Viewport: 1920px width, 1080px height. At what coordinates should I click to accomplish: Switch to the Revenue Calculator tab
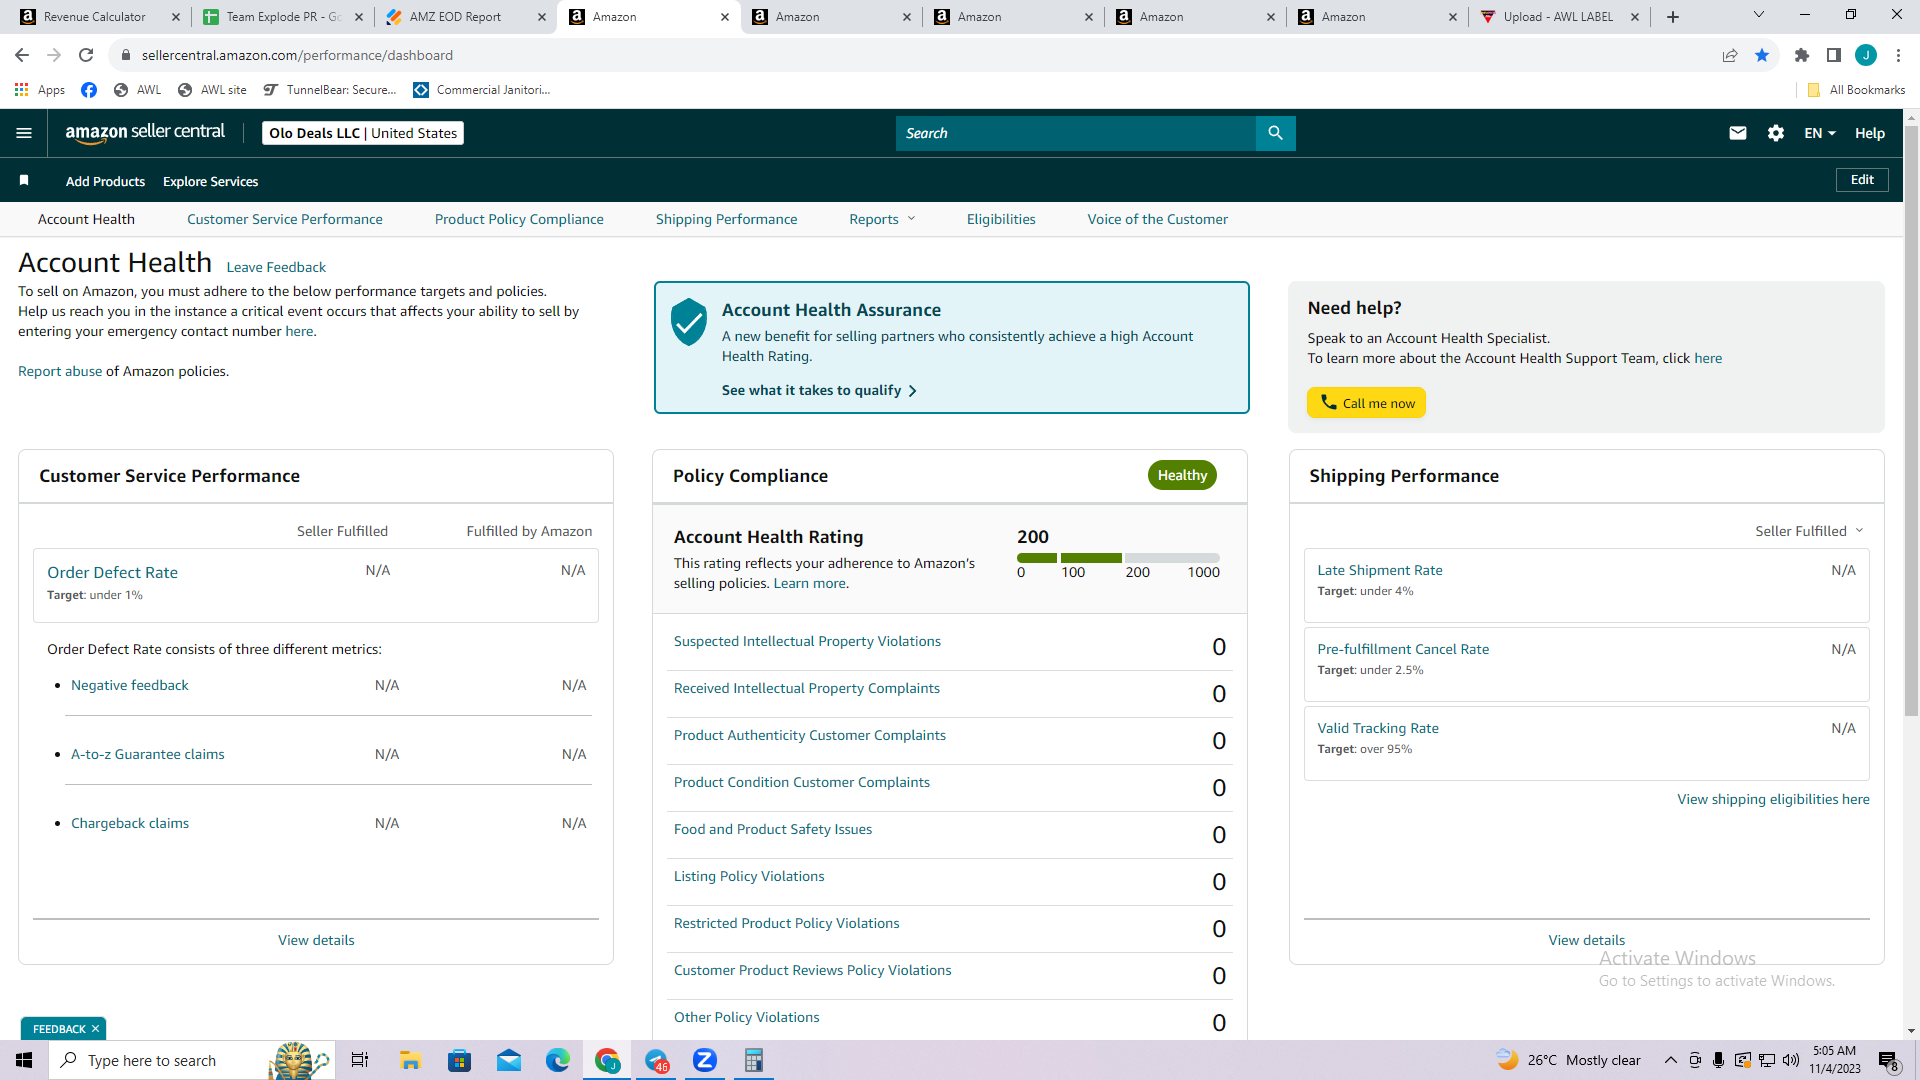[x=95, y=17]
